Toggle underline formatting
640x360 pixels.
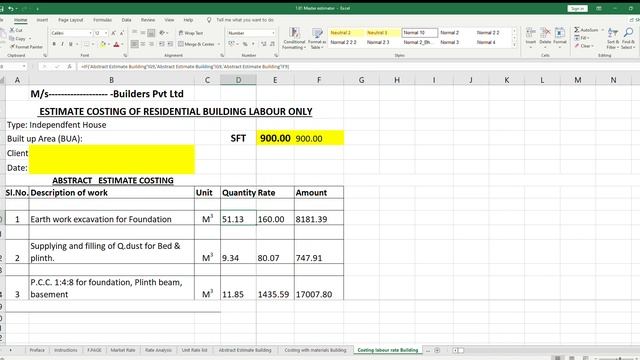point(71,44)
